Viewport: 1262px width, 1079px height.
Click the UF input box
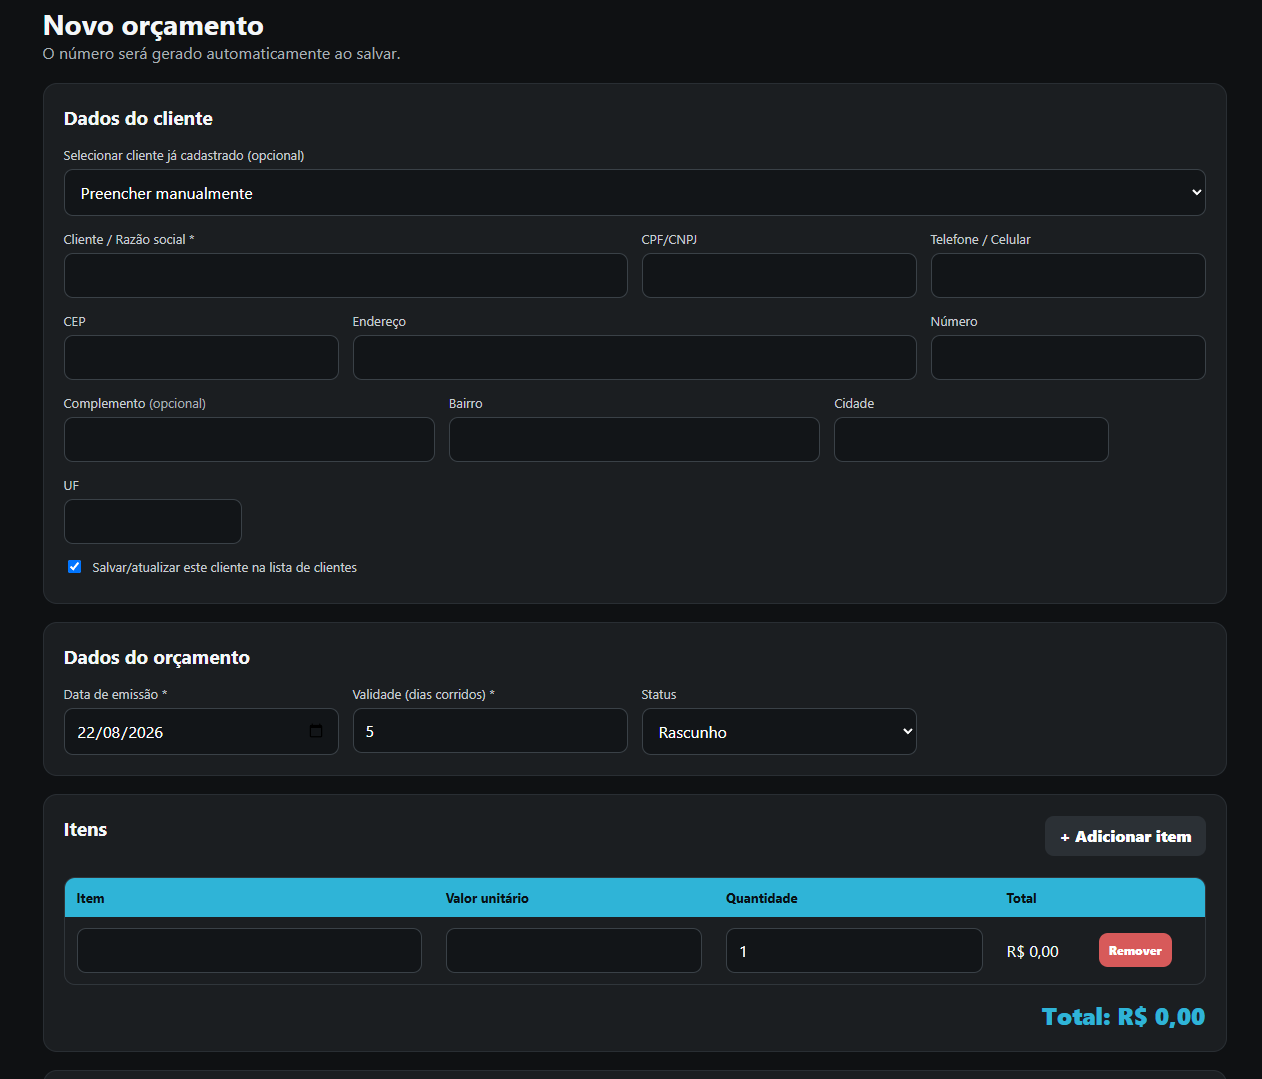click(153, 521)
